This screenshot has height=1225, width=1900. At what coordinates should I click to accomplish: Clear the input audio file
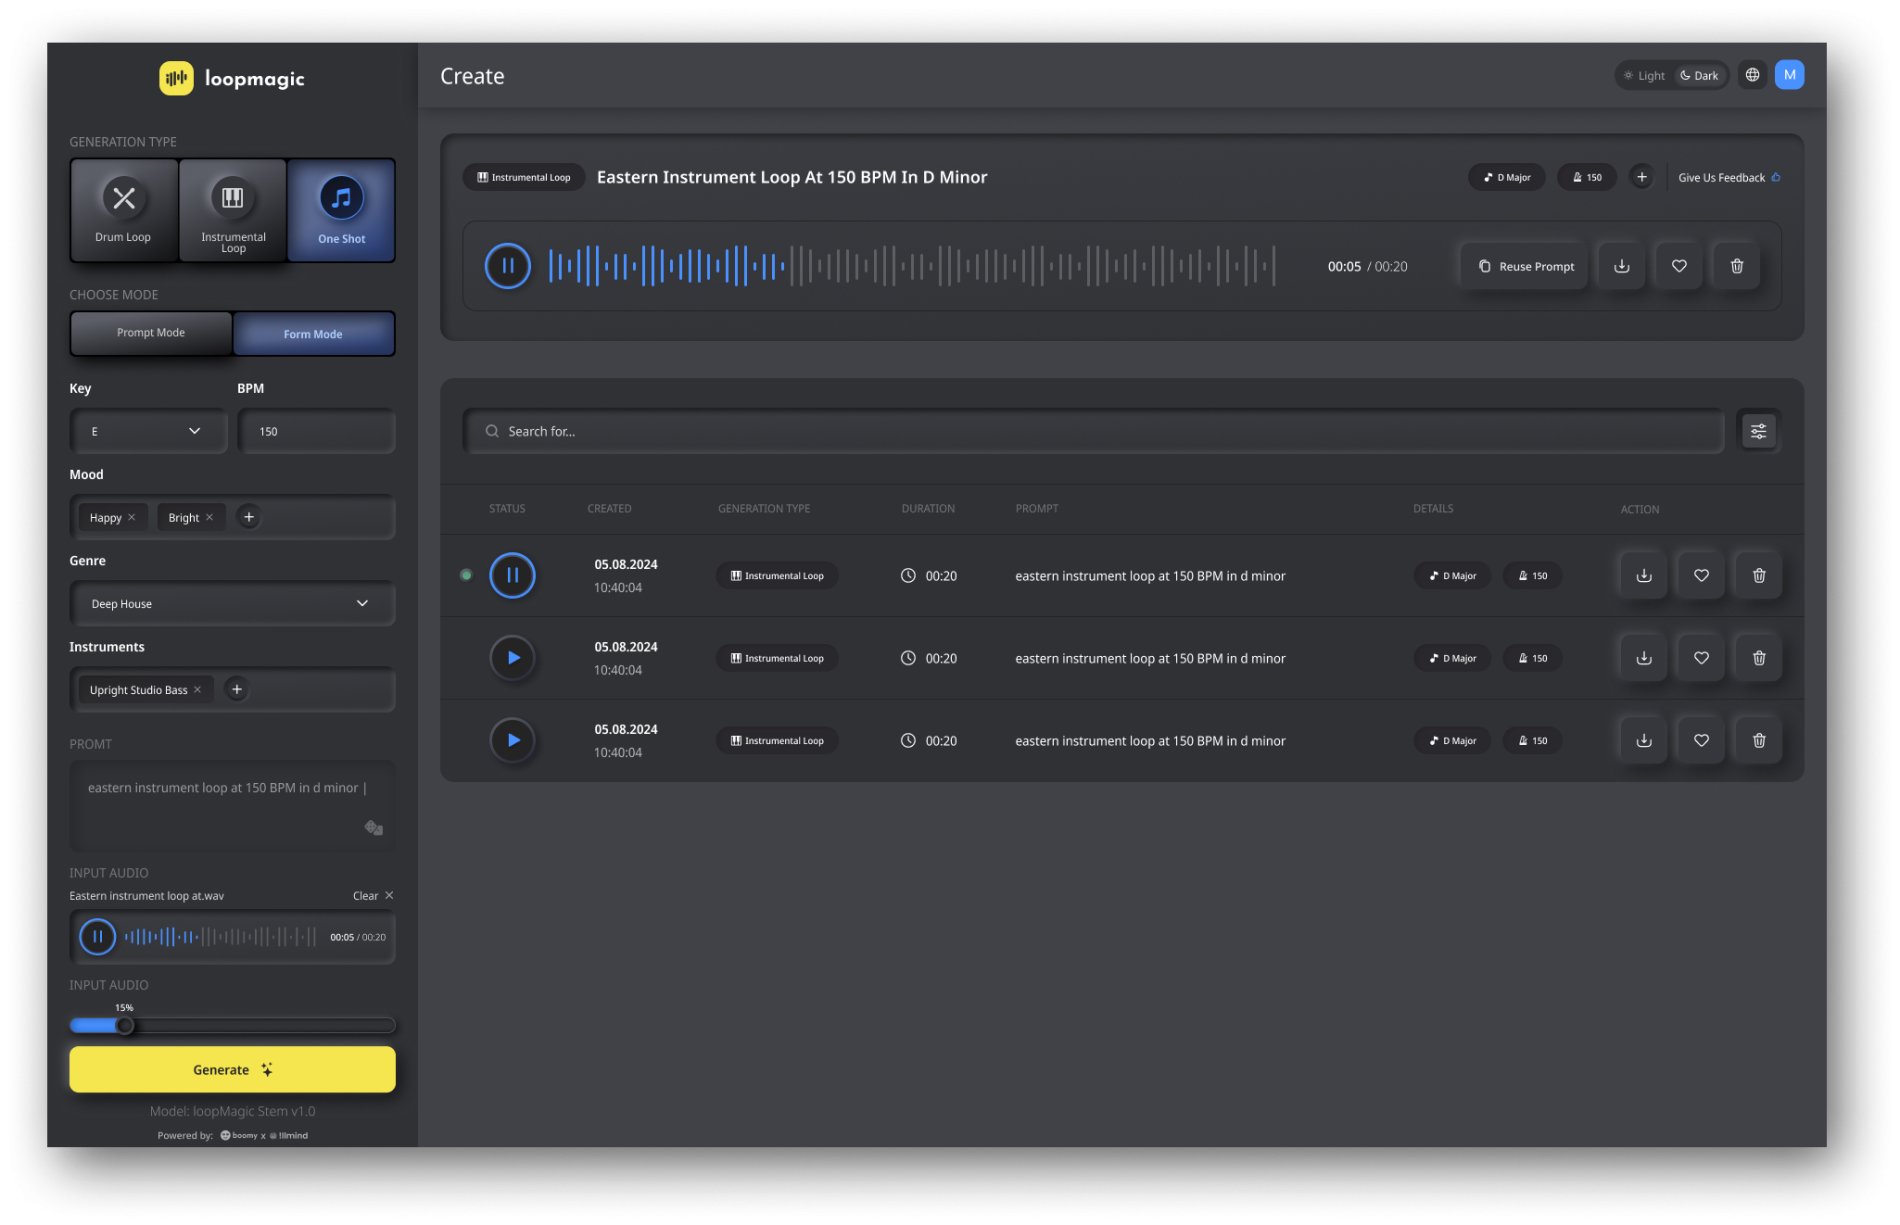(x=373, y=895)
